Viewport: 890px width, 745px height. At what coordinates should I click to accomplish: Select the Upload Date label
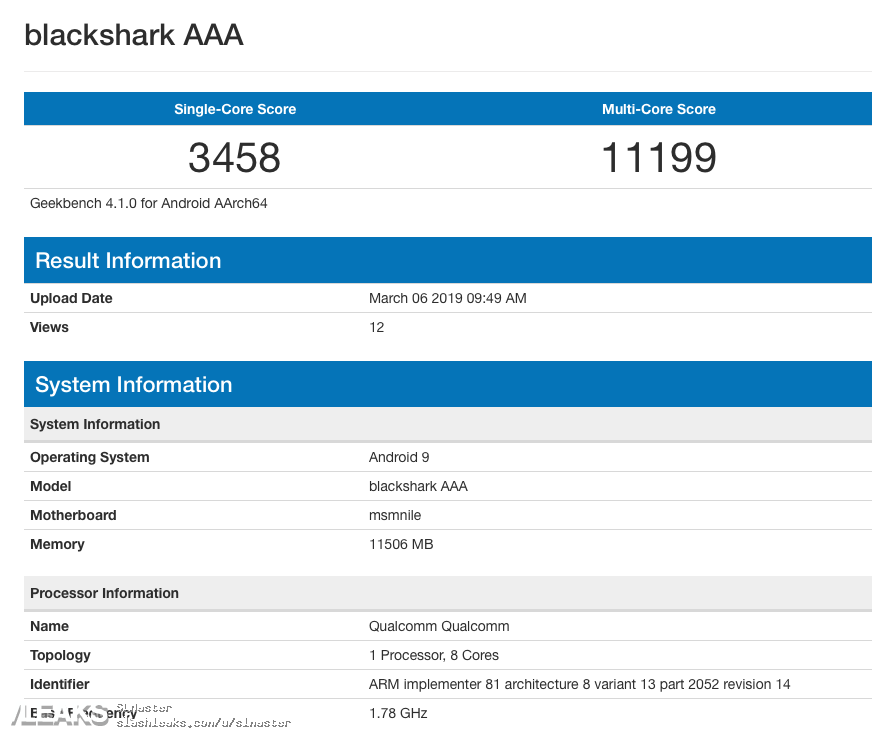(x=71, y=298)
